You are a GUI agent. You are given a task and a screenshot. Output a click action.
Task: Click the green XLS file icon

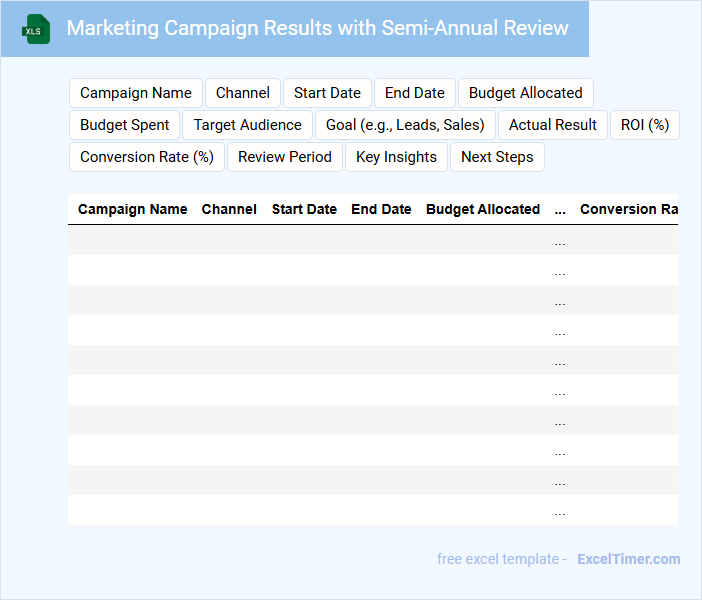pyautogui.click(x=36, y=29)
